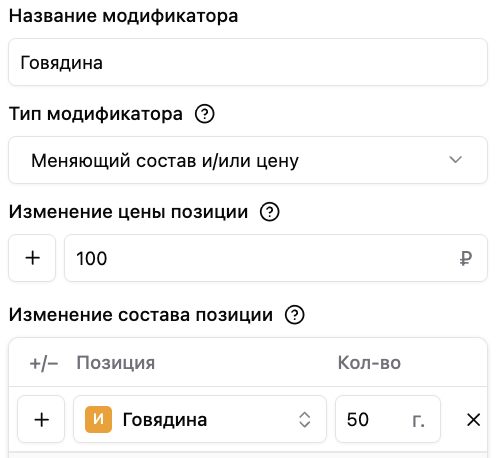Image resolution: width=496 pixels, height=458 pixels.
Task: Click the price change field showing 100
Action: point(276,258)
